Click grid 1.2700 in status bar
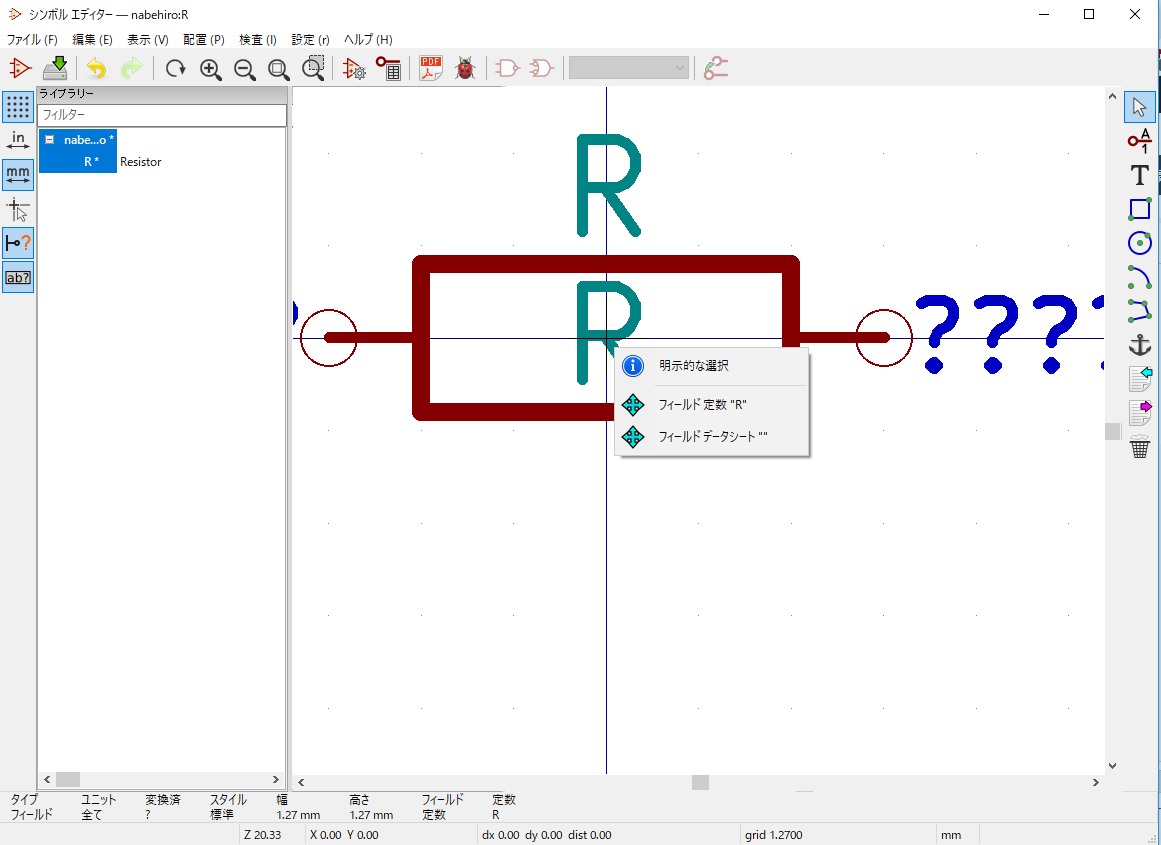Screen dimensions: 1161x845 click(x=774, y=835)
